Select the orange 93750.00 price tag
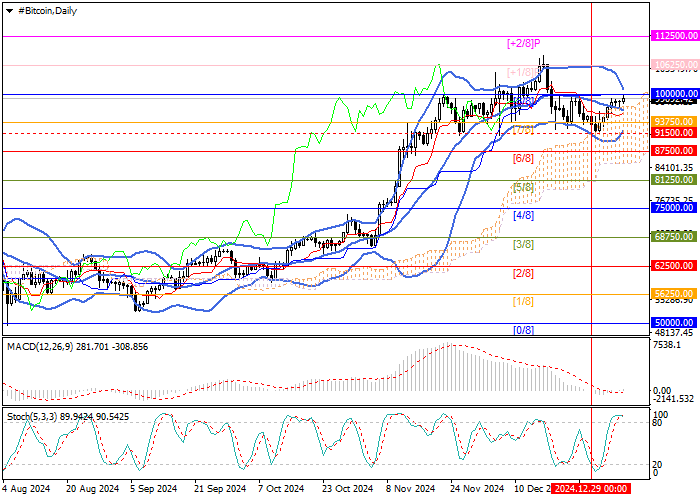The image size is (700, 500). [674, 121]
